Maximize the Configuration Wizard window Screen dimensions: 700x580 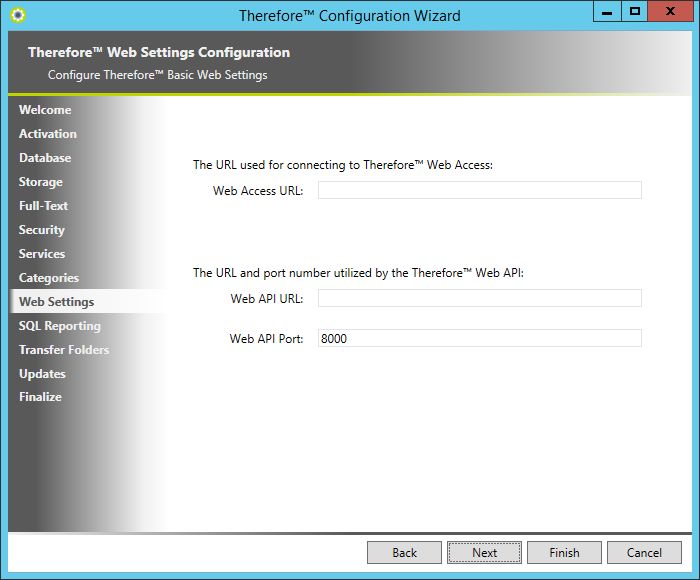634,12
